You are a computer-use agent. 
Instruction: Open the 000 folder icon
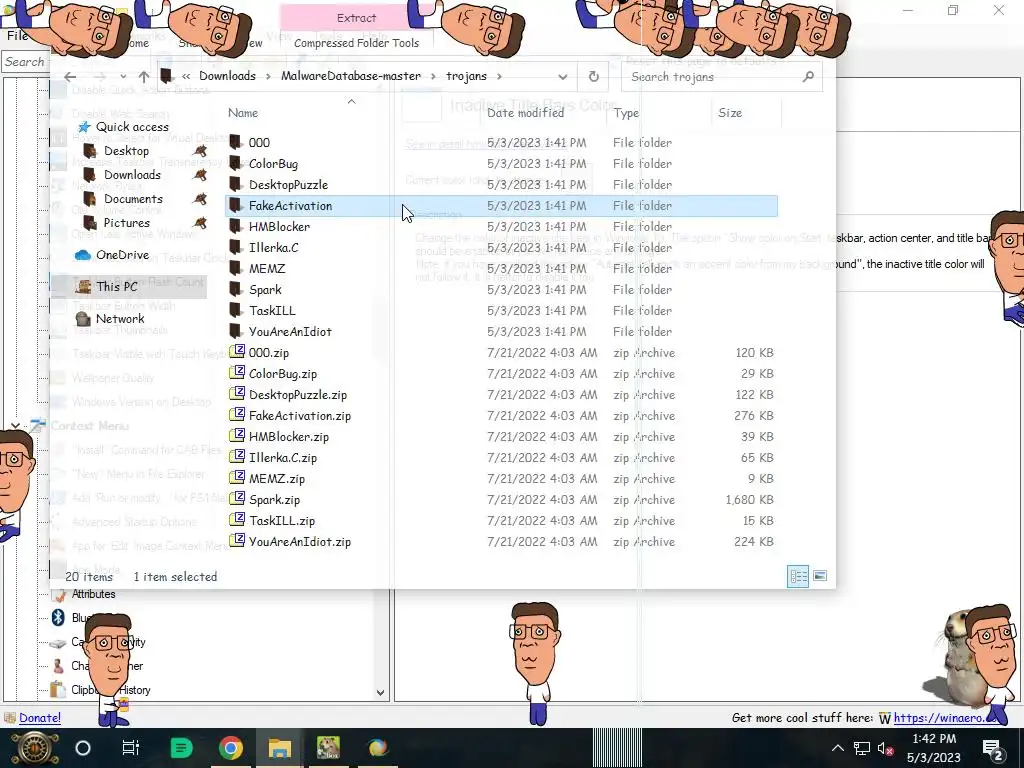click(x=236, y=142)
